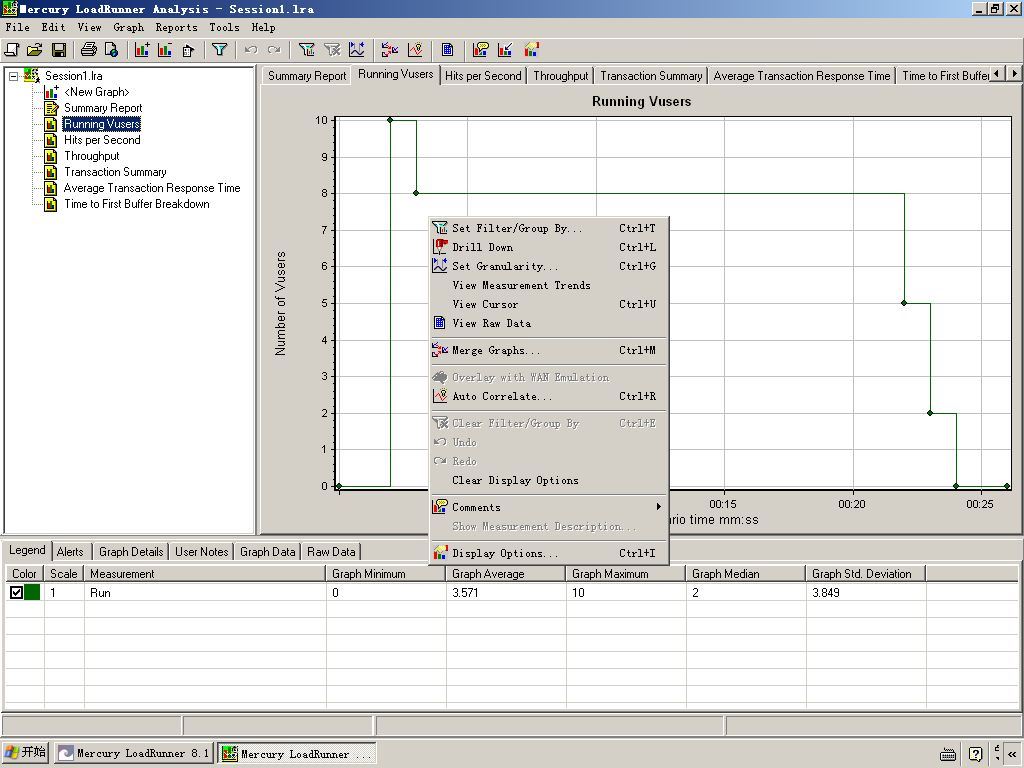Click the help question-mark tray icon
This screenshot has width=1024, height=768.
click(x=976, y=754)
